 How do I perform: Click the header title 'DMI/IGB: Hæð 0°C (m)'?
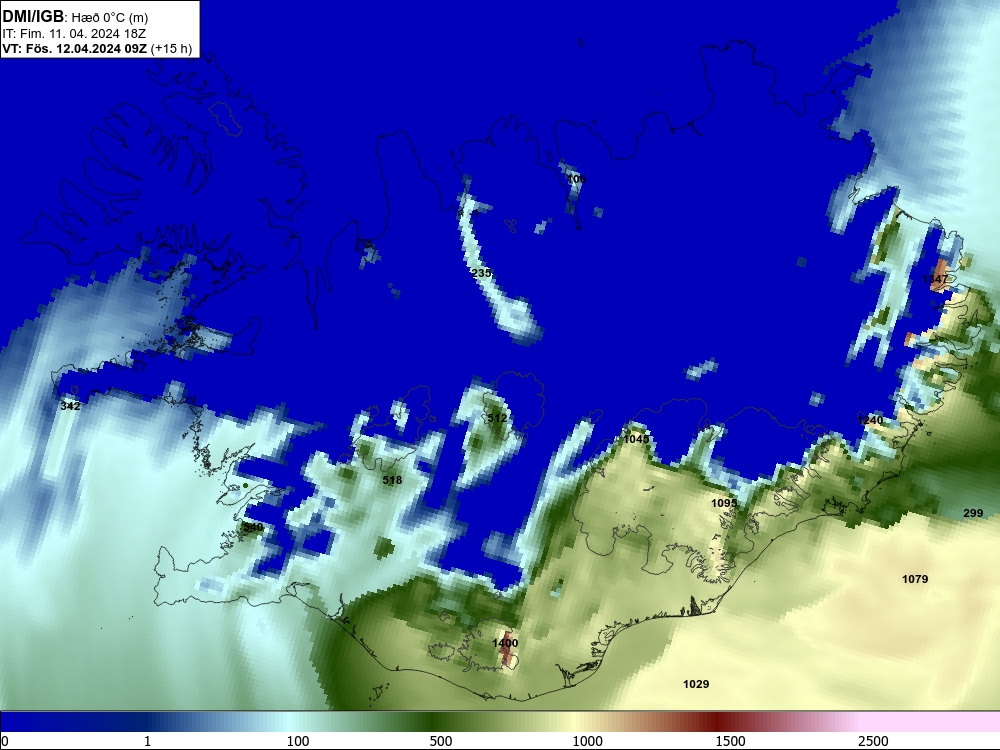pos(75,17)
